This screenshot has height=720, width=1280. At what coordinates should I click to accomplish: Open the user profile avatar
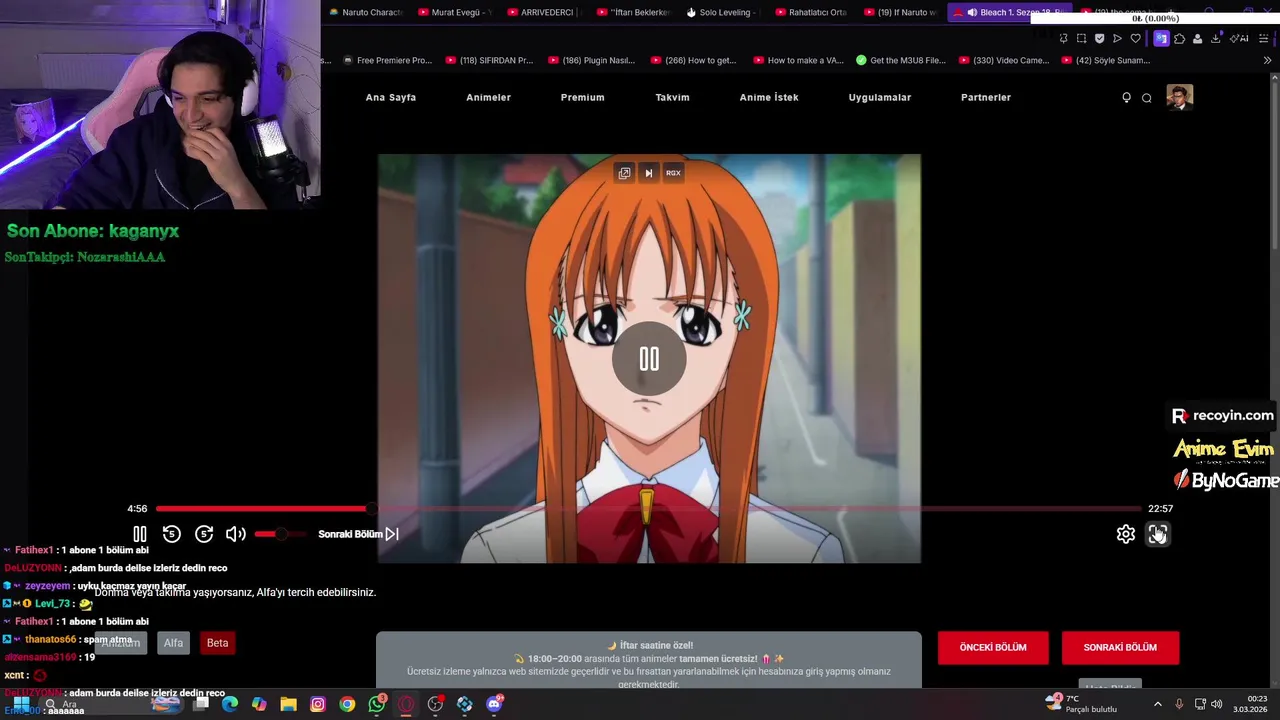point(1180,97)
